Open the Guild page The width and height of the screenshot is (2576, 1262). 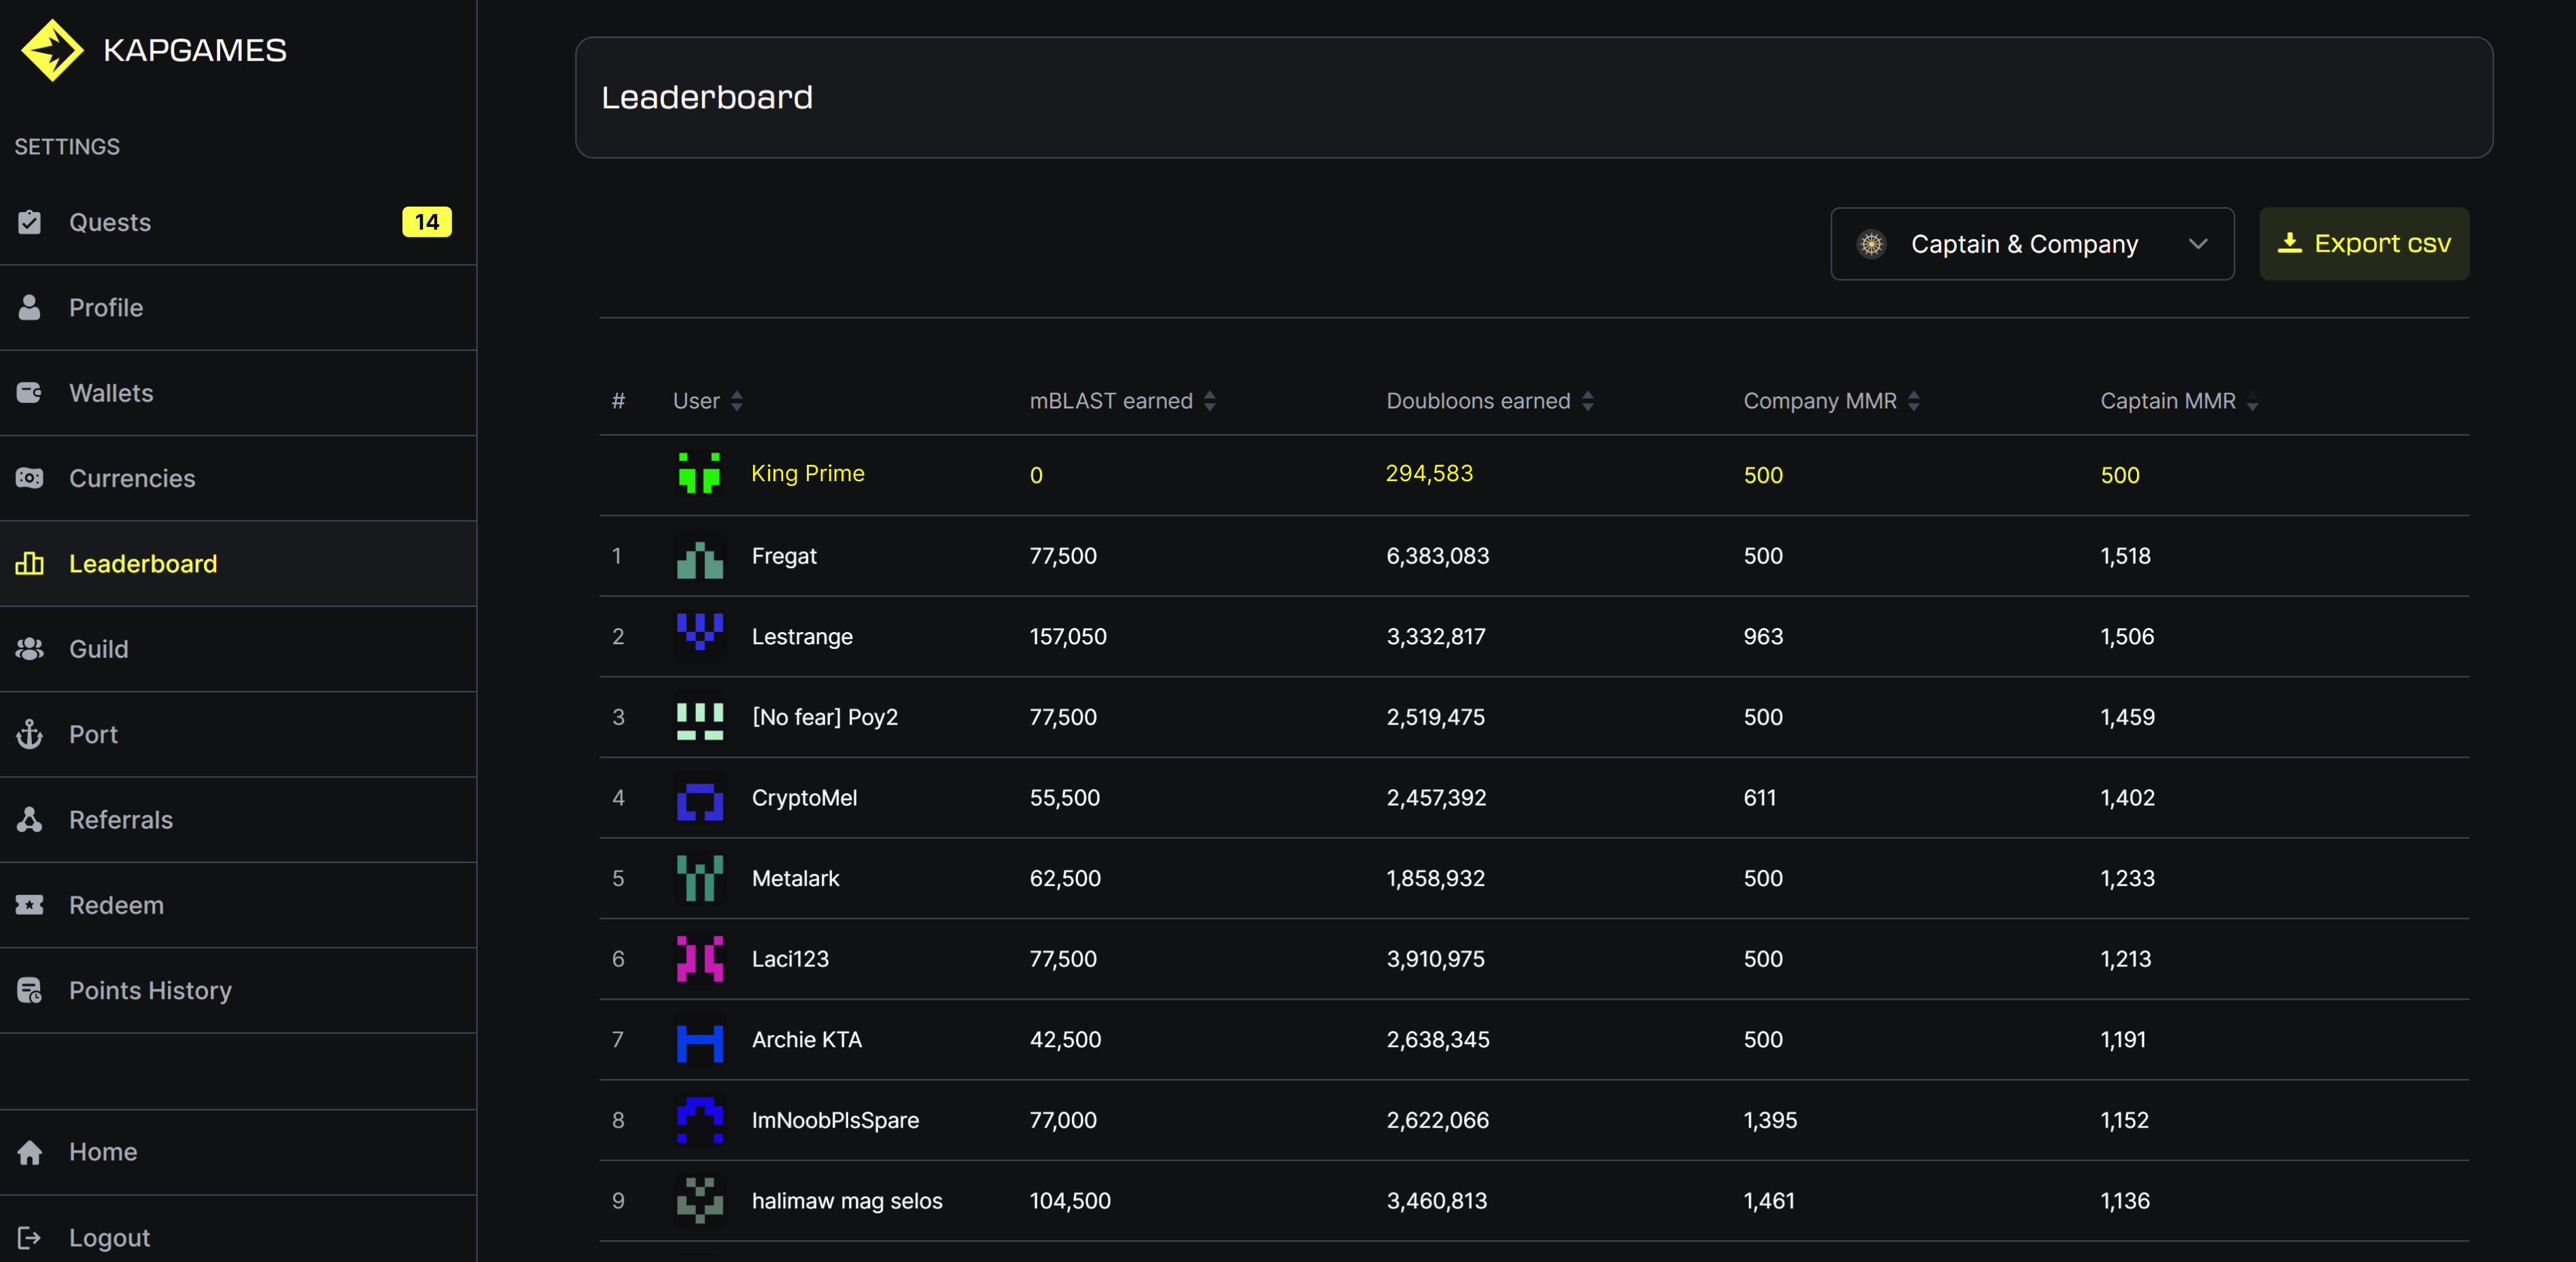238,649
